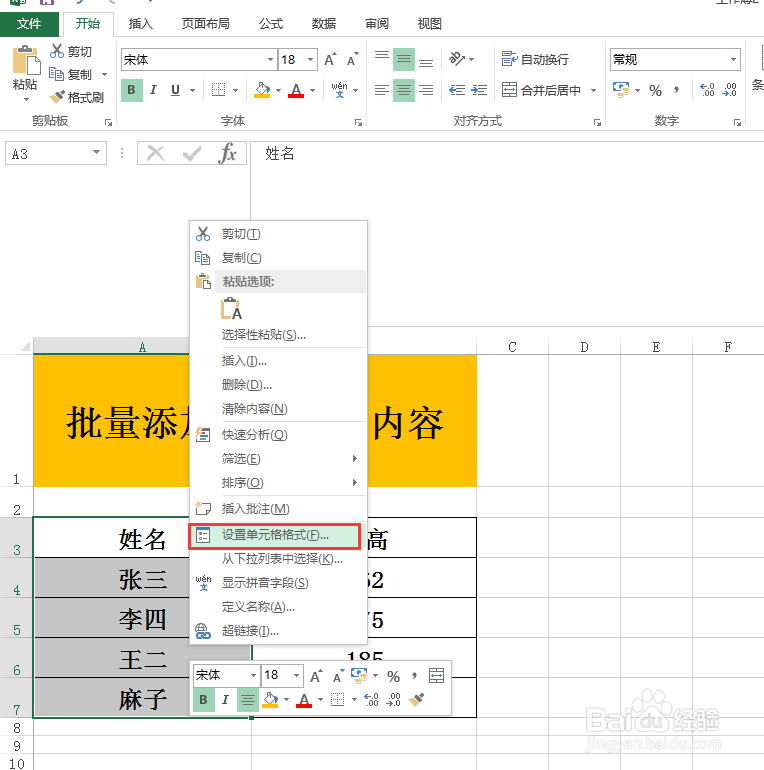This screenshot has height=770, width=764.
Task: Click Increase Decimal in ribbon Number group
Action: click(707, 90)
